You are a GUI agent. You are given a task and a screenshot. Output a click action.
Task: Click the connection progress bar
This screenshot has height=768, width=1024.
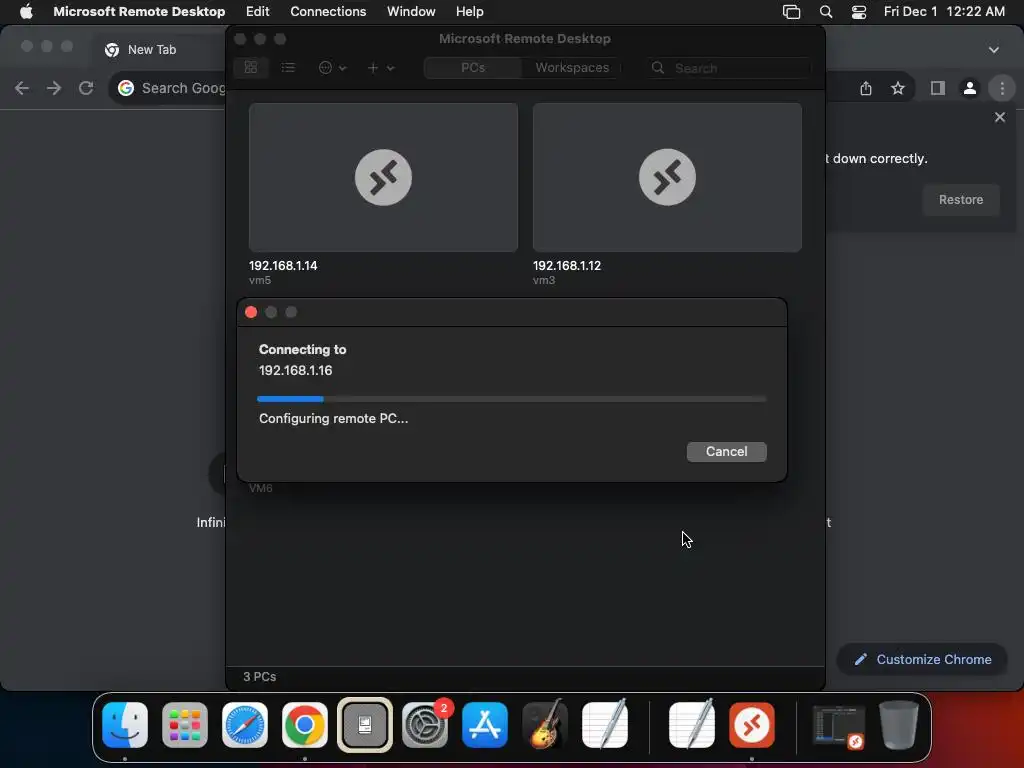tap(511, 398)
